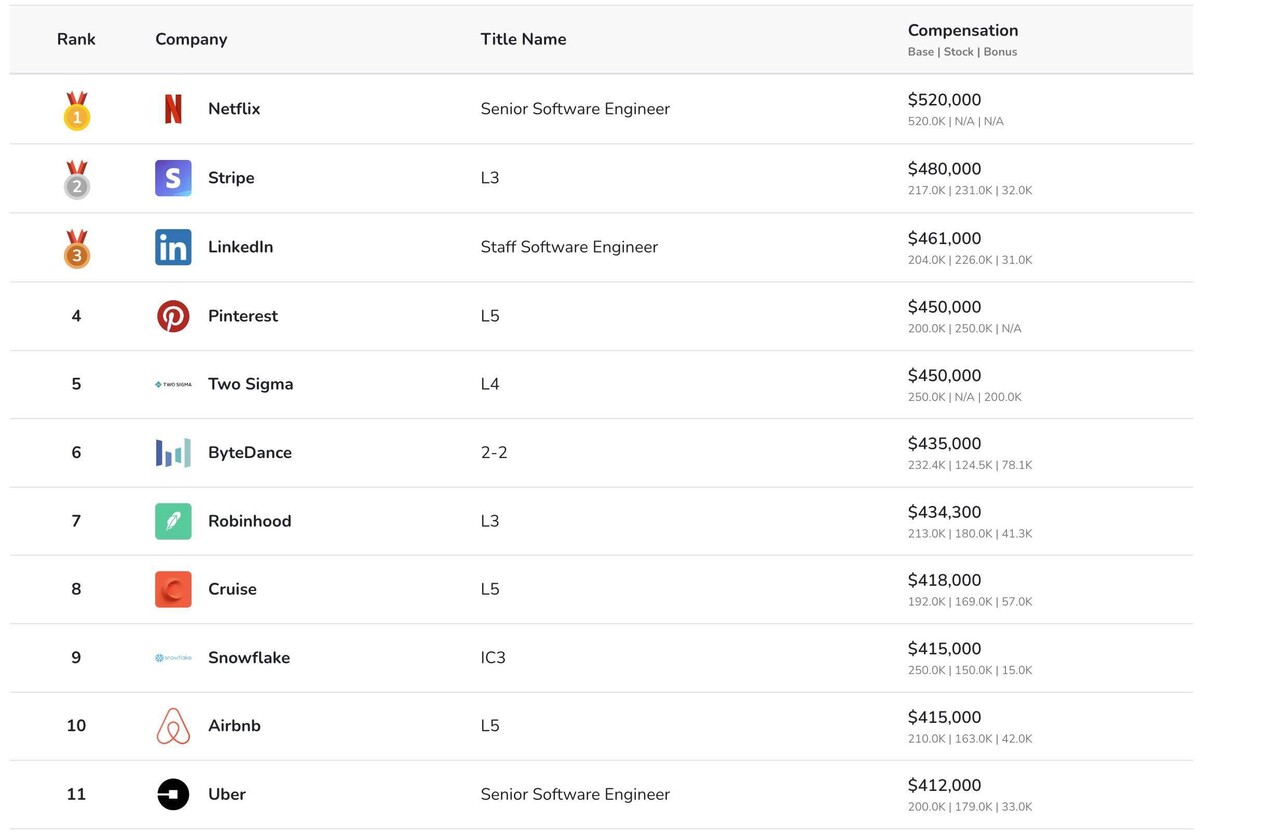Click the Snowflake logo icon
1280x833 pixels.
click(173, 658)
